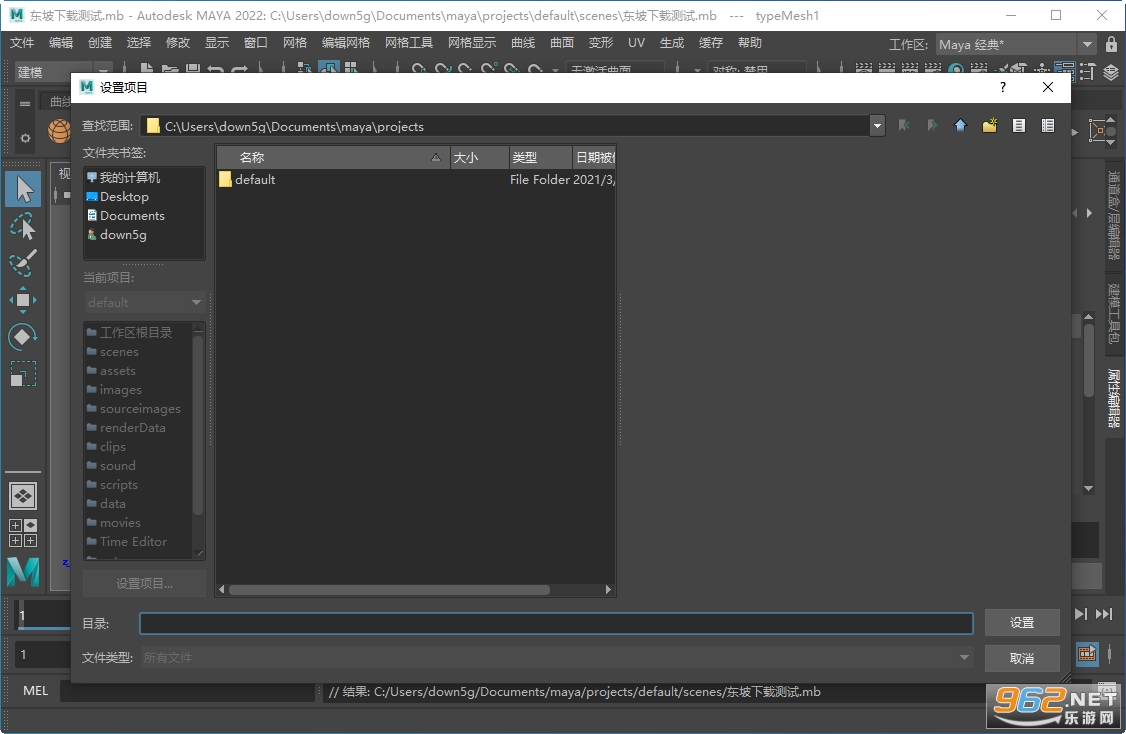1126x734 pixels.
Task: Click the 取消 button
Action: click(1022, 658)
